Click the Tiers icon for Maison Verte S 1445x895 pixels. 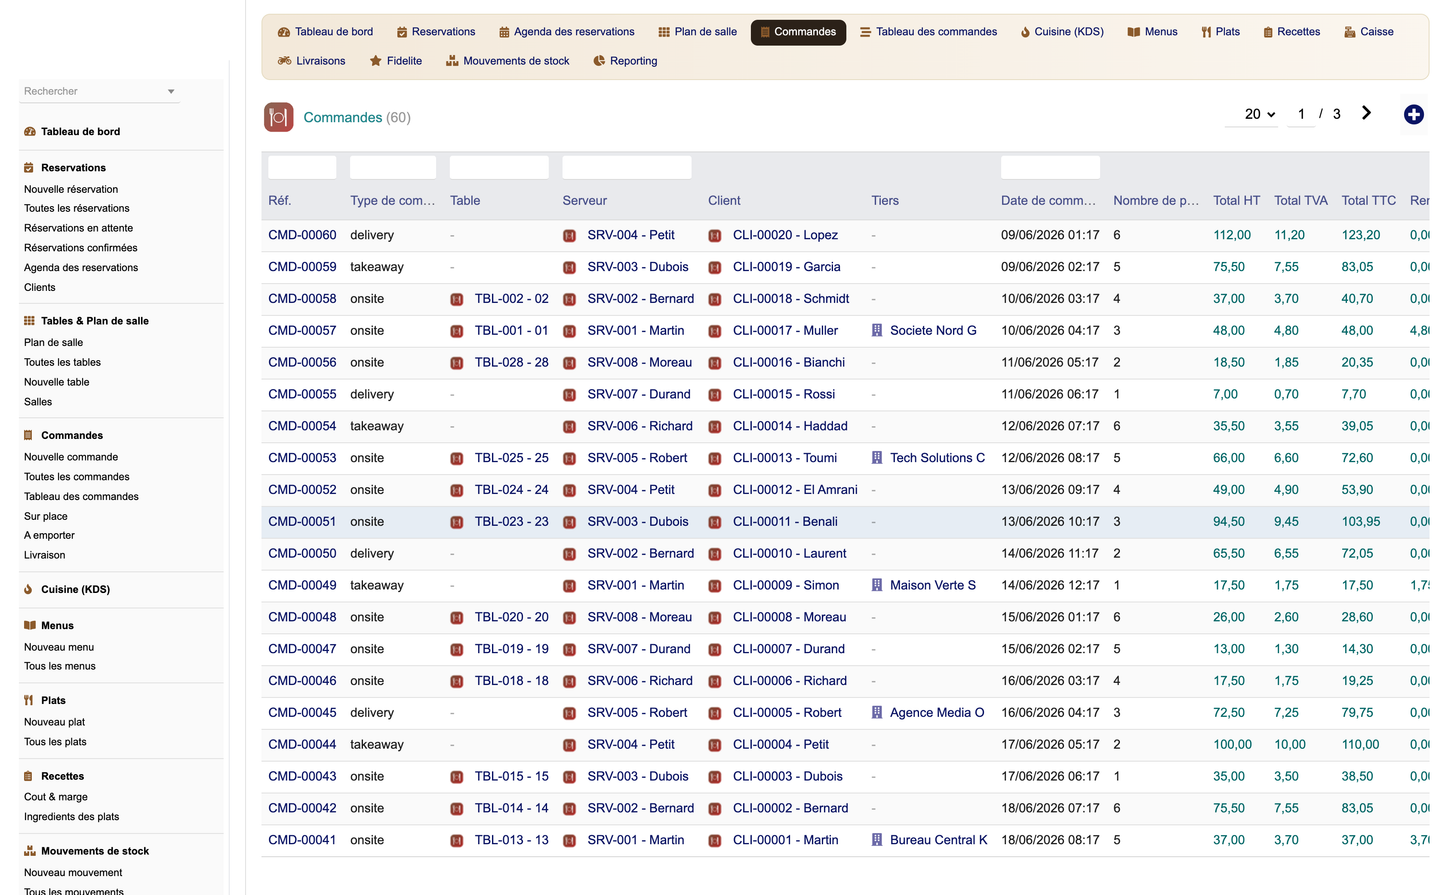[x=877, y=585]
